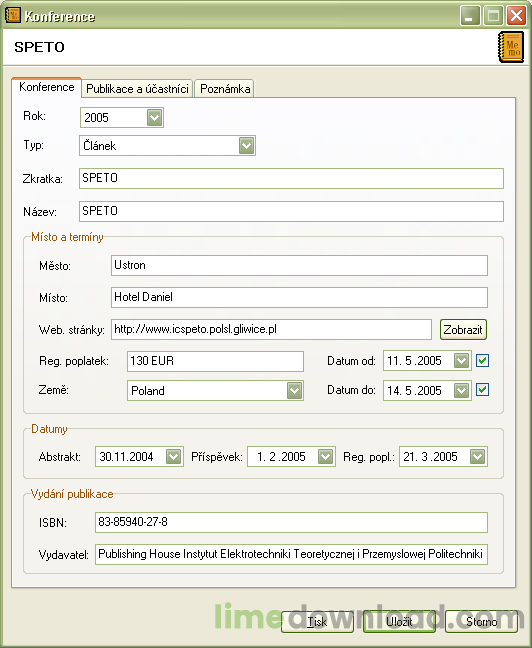Open the Datum do date picker arrow
Screen dimensions: 532x648
pyautogui.click(x=461, y=391)
